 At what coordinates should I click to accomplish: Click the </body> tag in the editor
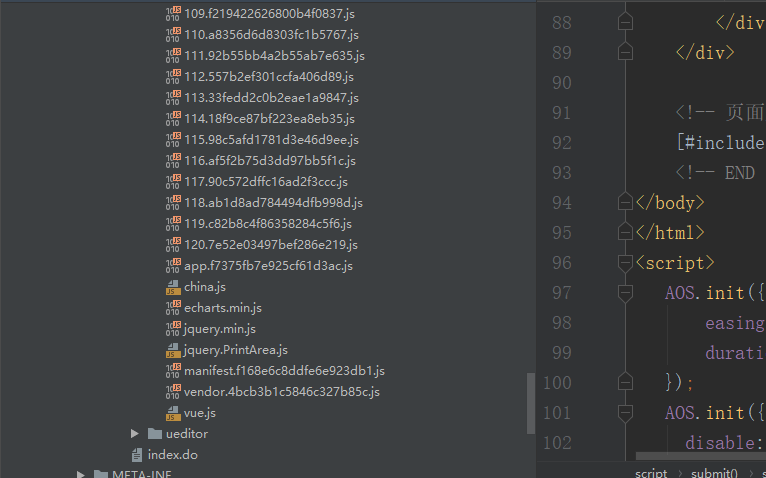click(x=670, y=202)
